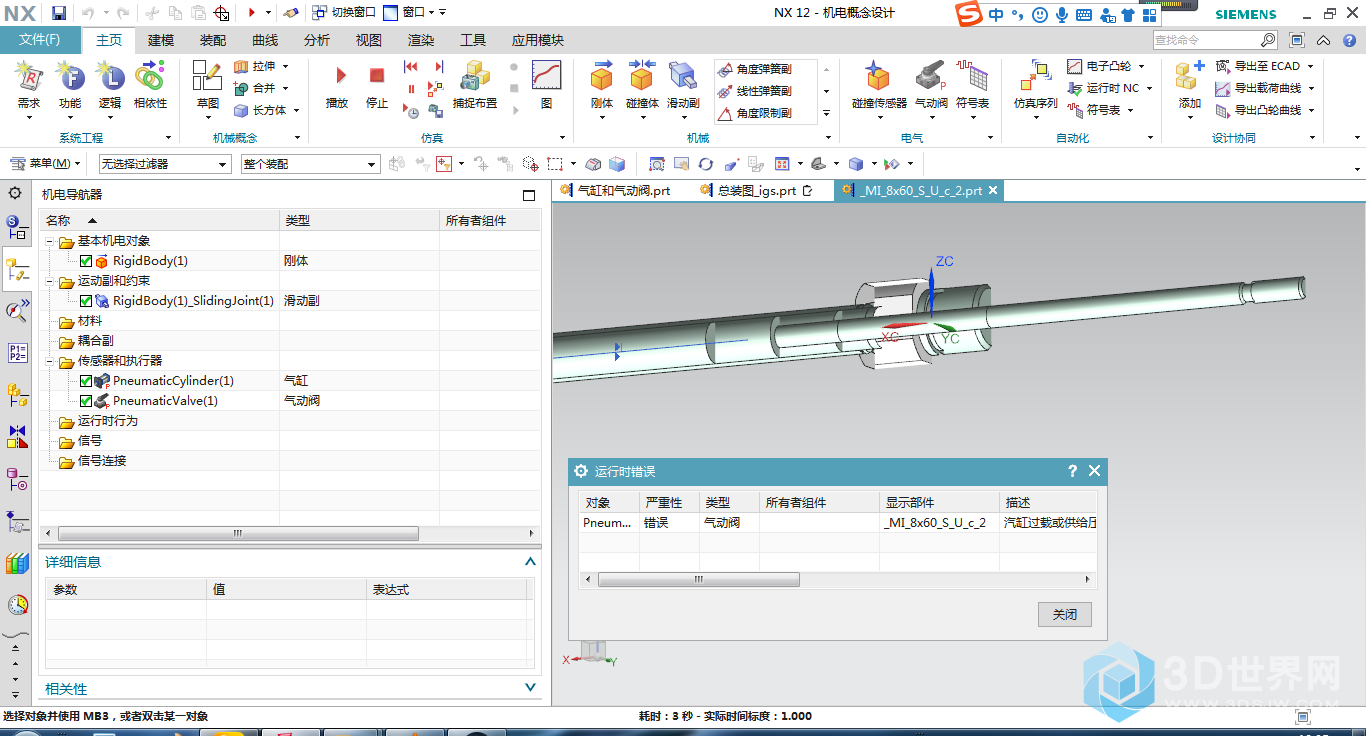Open the 气缸和气动阀.prt document tab
The height and width of the screenshot is (736, 1366).
(615, 190)
